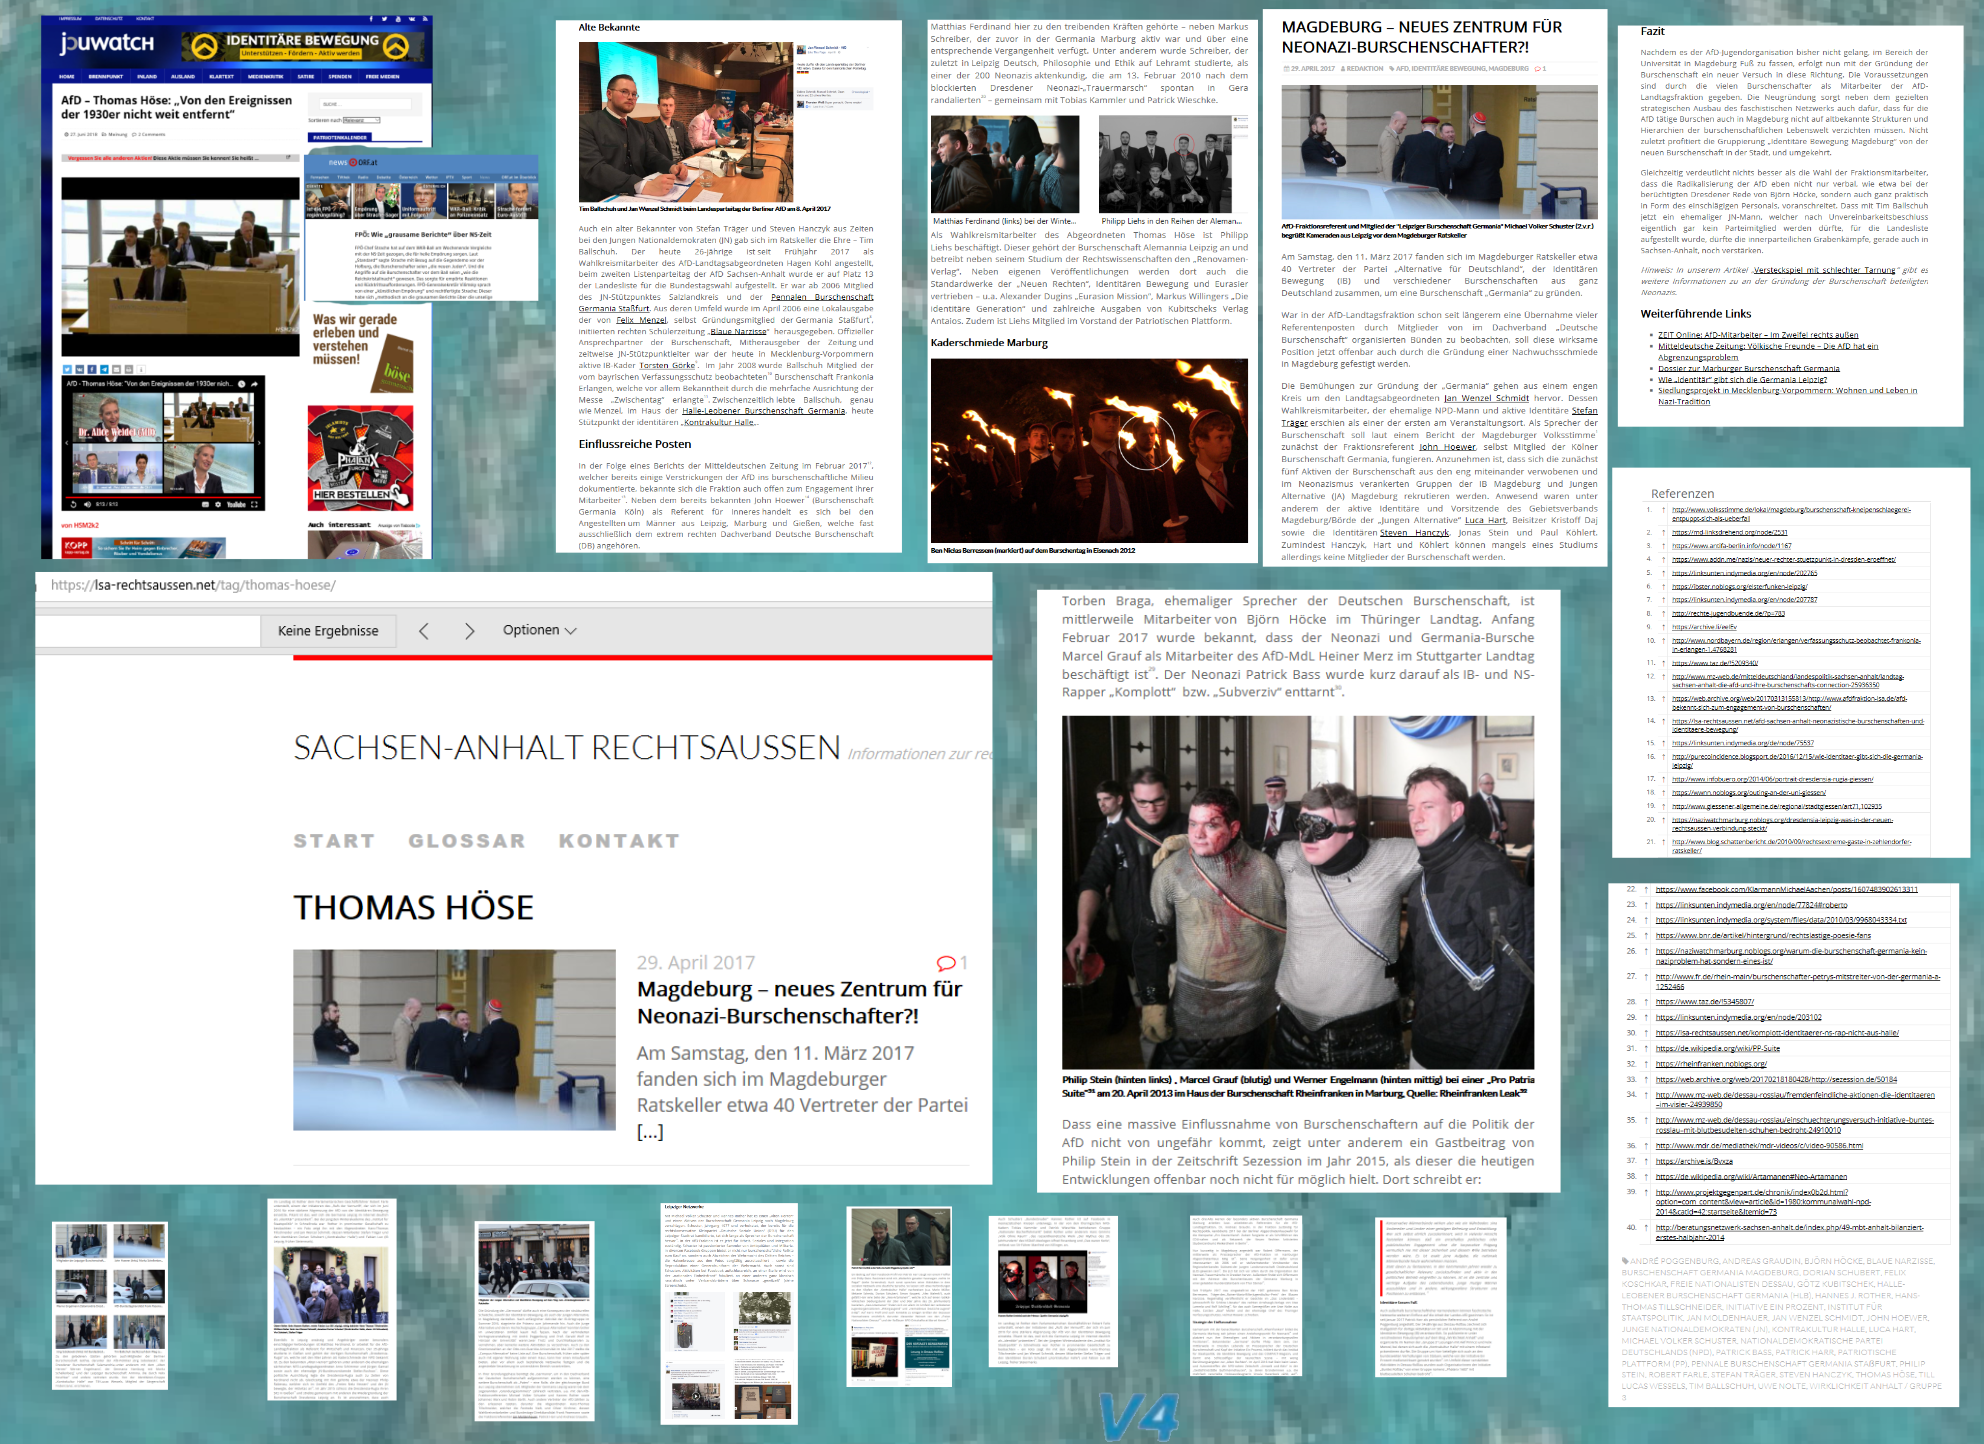
Task: Enter fullscreen on the YouTube player
Action: click(254, 504)
